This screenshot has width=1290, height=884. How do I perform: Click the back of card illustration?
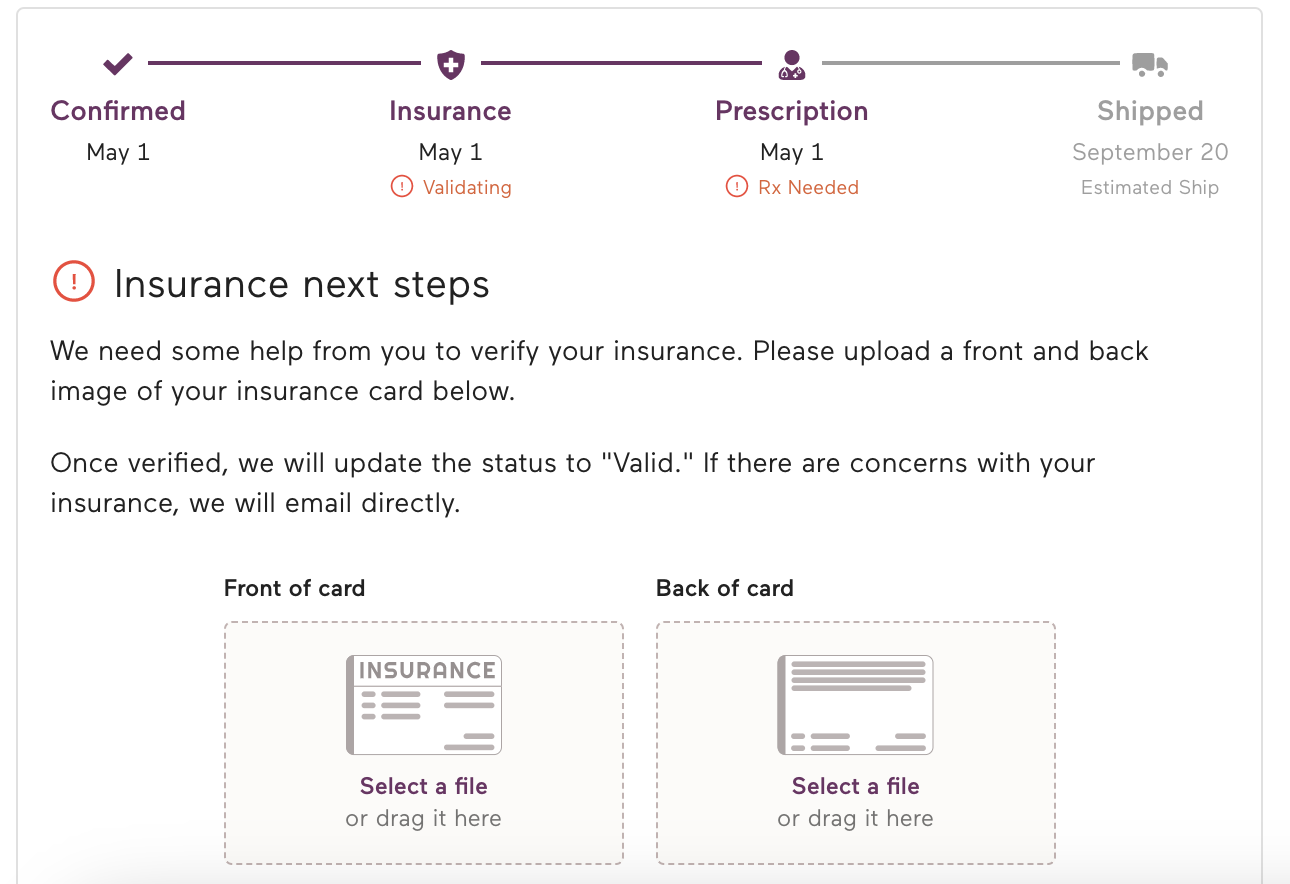pos(855,705)
